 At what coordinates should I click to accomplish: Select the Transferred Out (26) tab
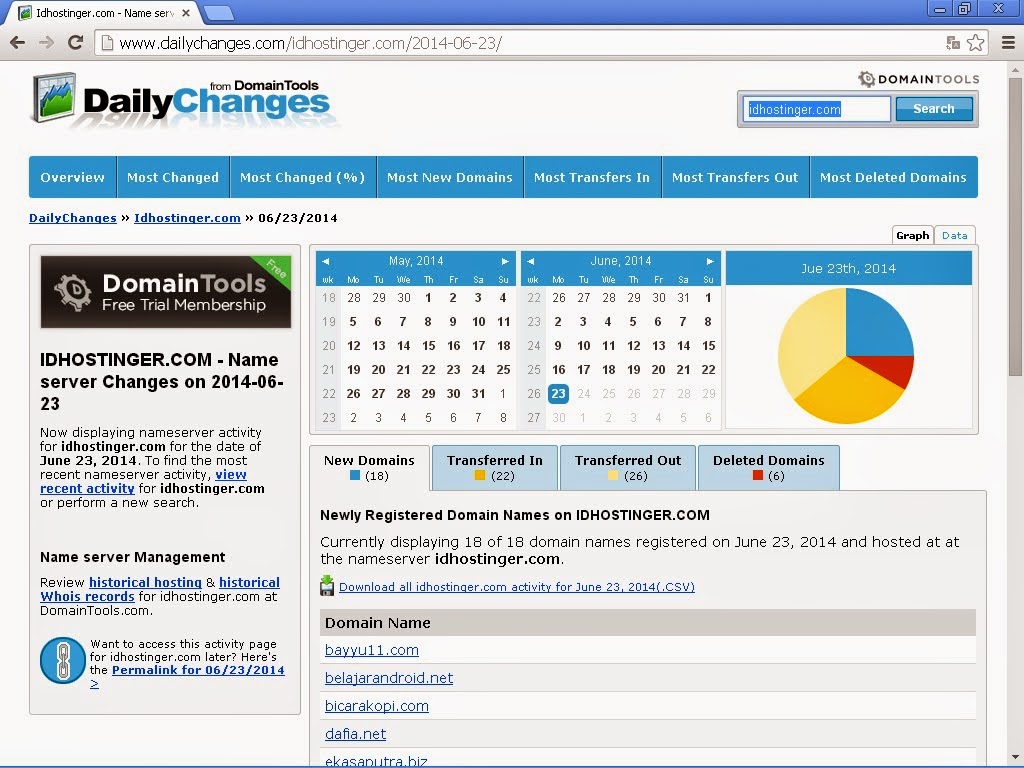point(628,468)
